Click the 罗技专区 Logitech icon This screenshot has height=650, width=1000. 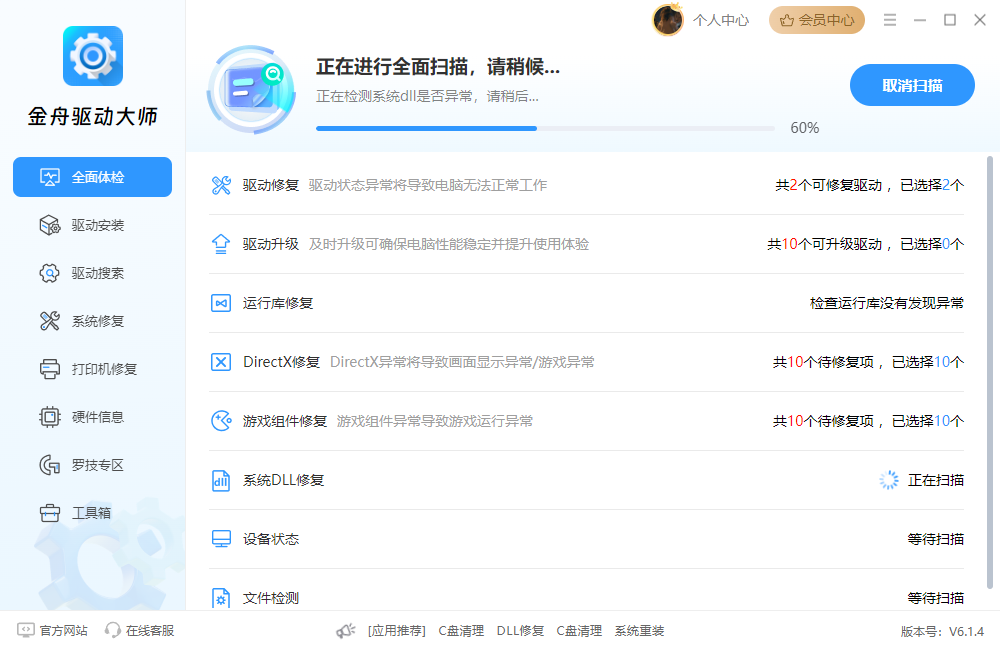coord(50,464)
